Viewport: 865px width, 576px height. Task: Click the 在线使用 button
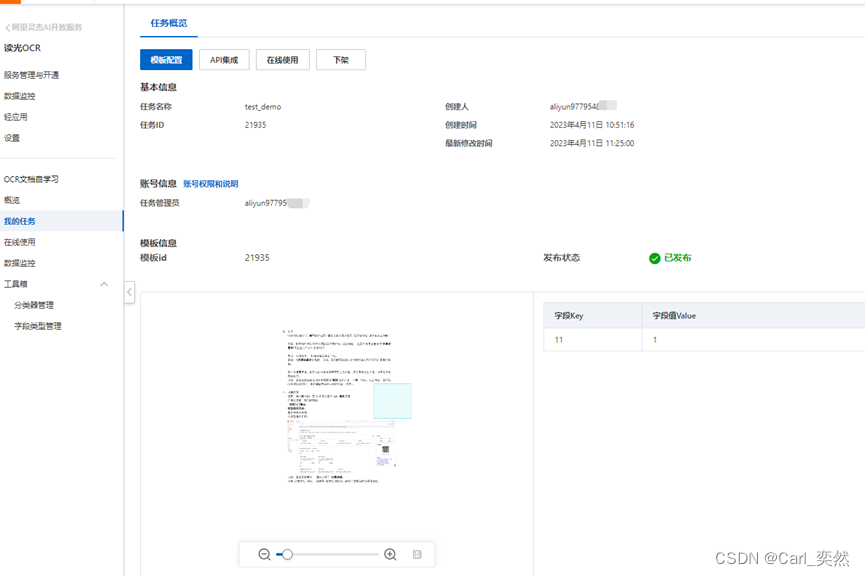click(282, 60)
